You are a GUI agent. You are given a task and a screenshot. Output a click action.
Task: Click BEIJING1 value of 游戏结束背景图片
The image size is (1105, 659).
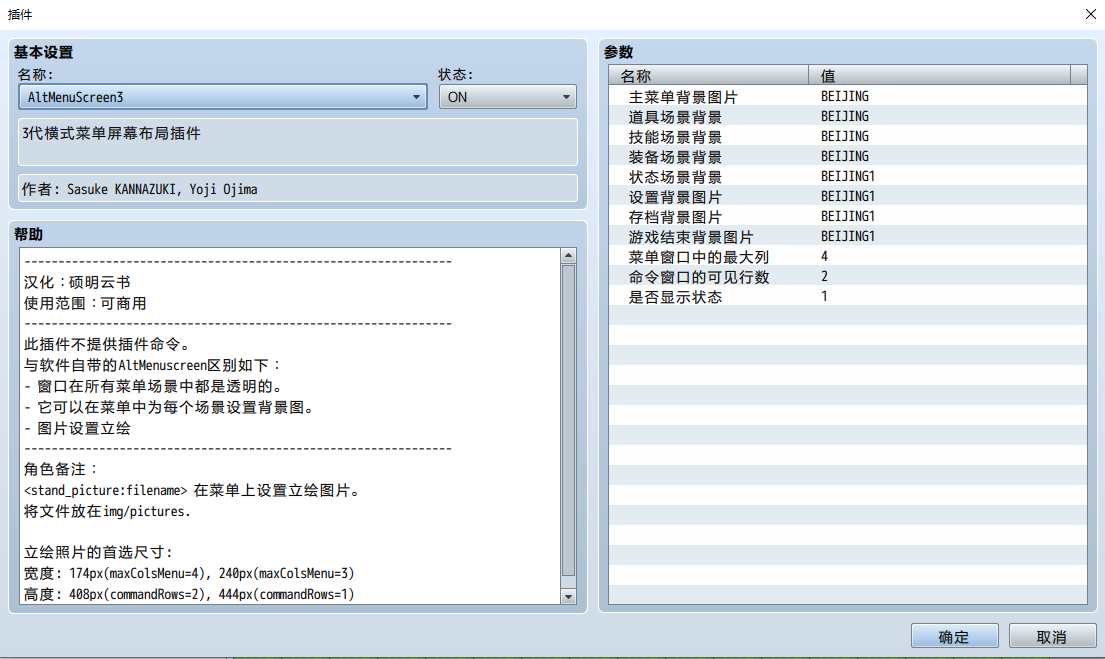point(848,237)
